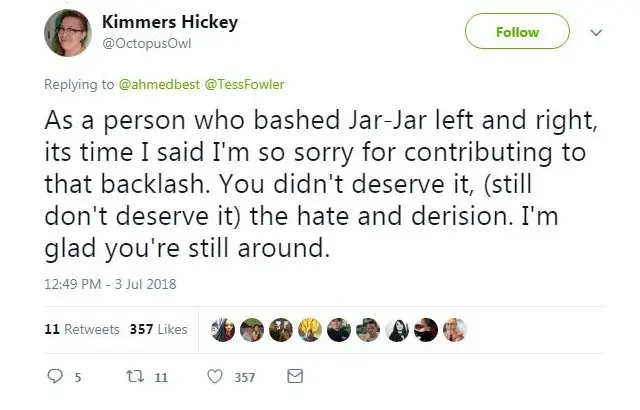The height and width of the screenshot is (410, 640).
Task: Click the tweet timestamp 12:49 PM
Action: point(110,284)
